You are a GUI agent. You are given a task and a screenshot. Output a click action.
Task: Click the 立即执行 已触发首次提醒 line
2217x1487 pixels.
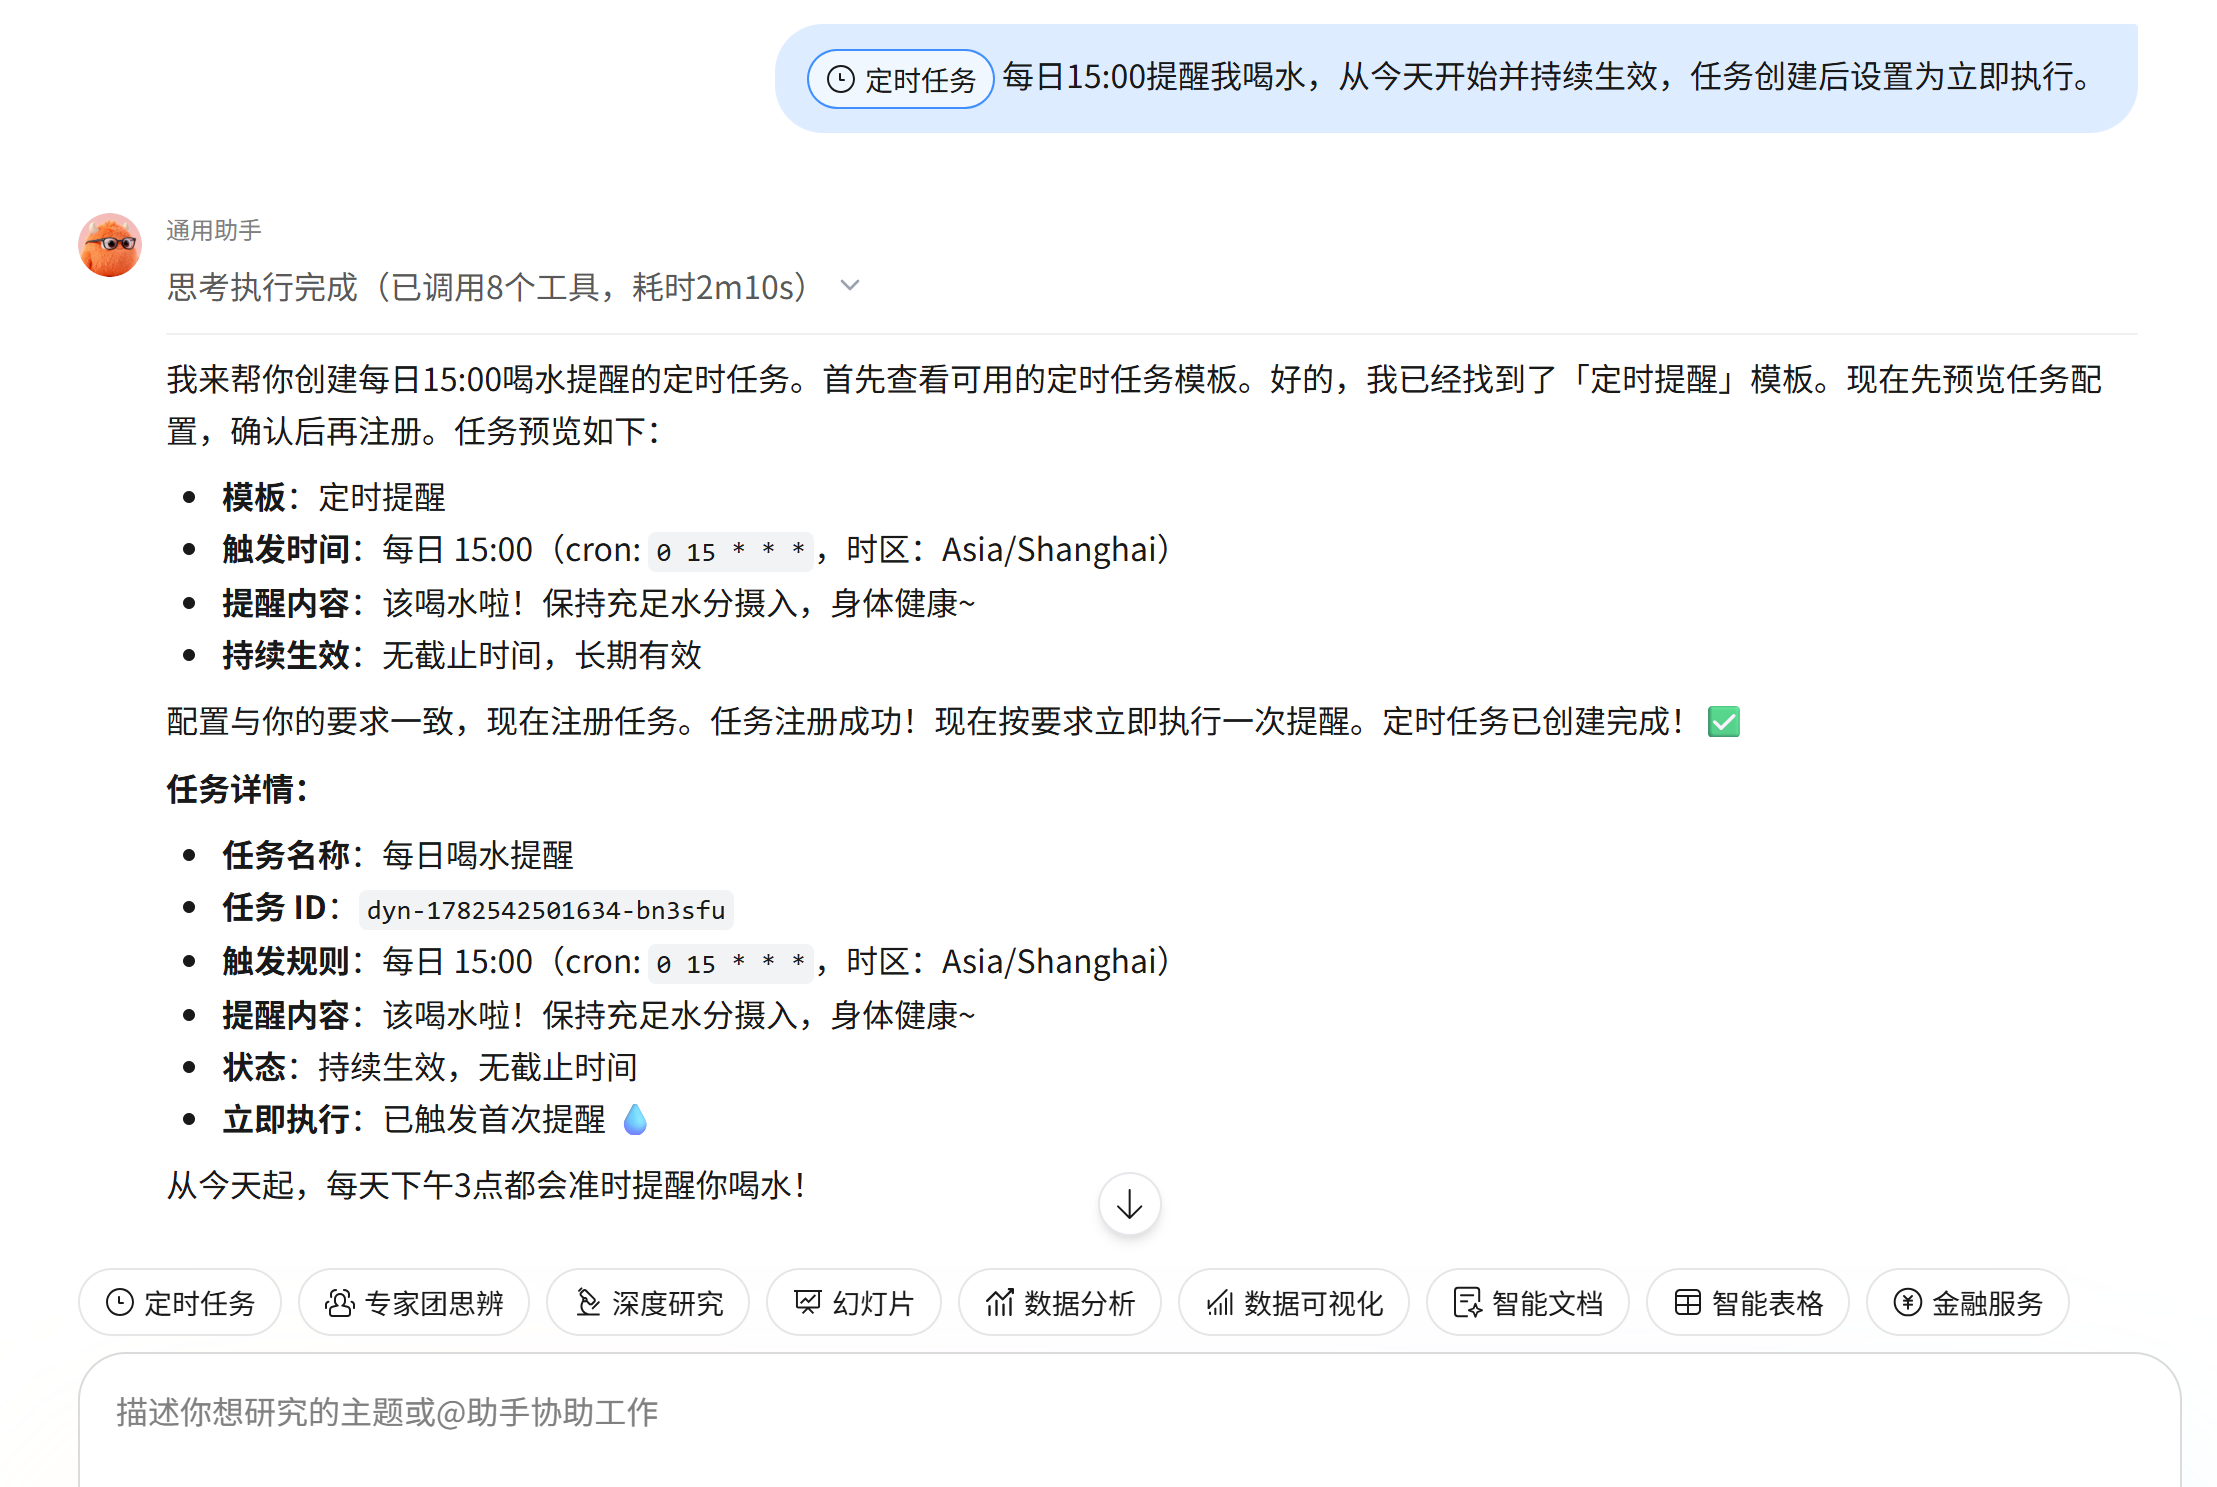tap(435, 1119)
